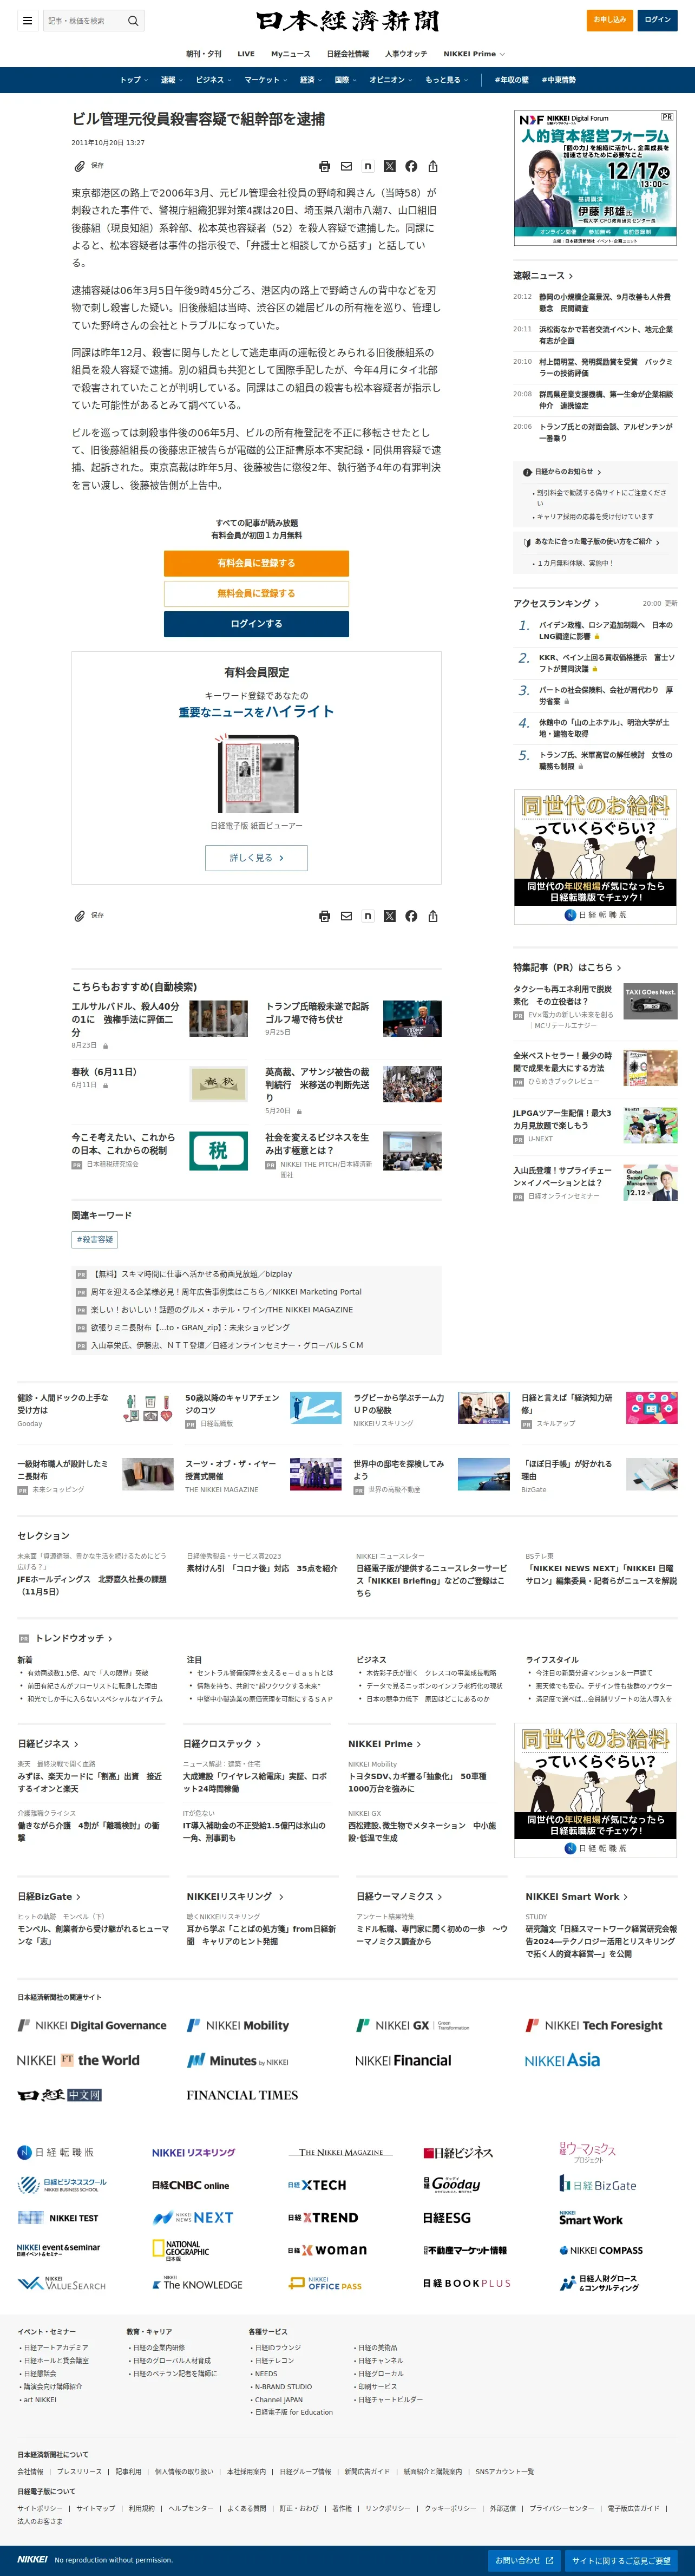This screenshot has height=2576, width=695.
Task: Click the magnifier search icon
Action: pyautogui.click(x=133, y=20)
